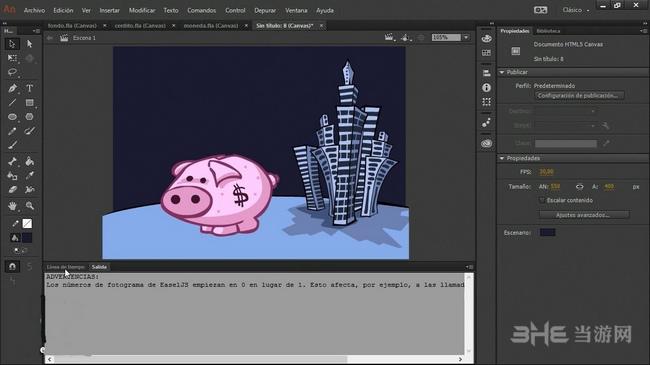Select the Paint Bucket tool
The height and width of the screenshot is (365, 650).
[29, 161]
